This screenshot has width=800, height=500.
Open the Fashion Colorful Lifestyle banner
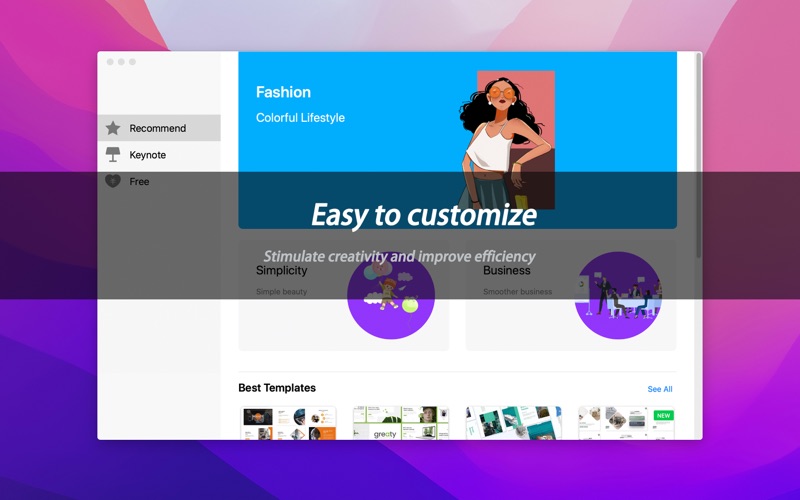pos(458,140)
